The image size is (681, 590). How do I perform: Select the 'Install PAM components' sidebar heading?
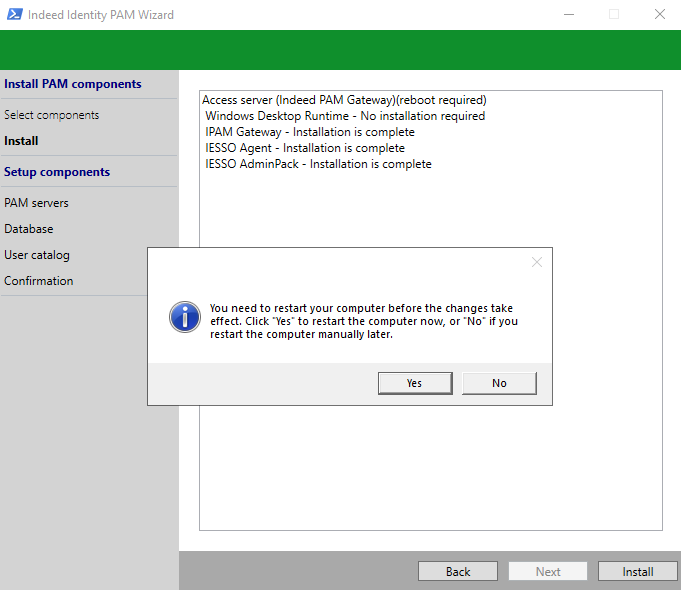pos(73,84)
